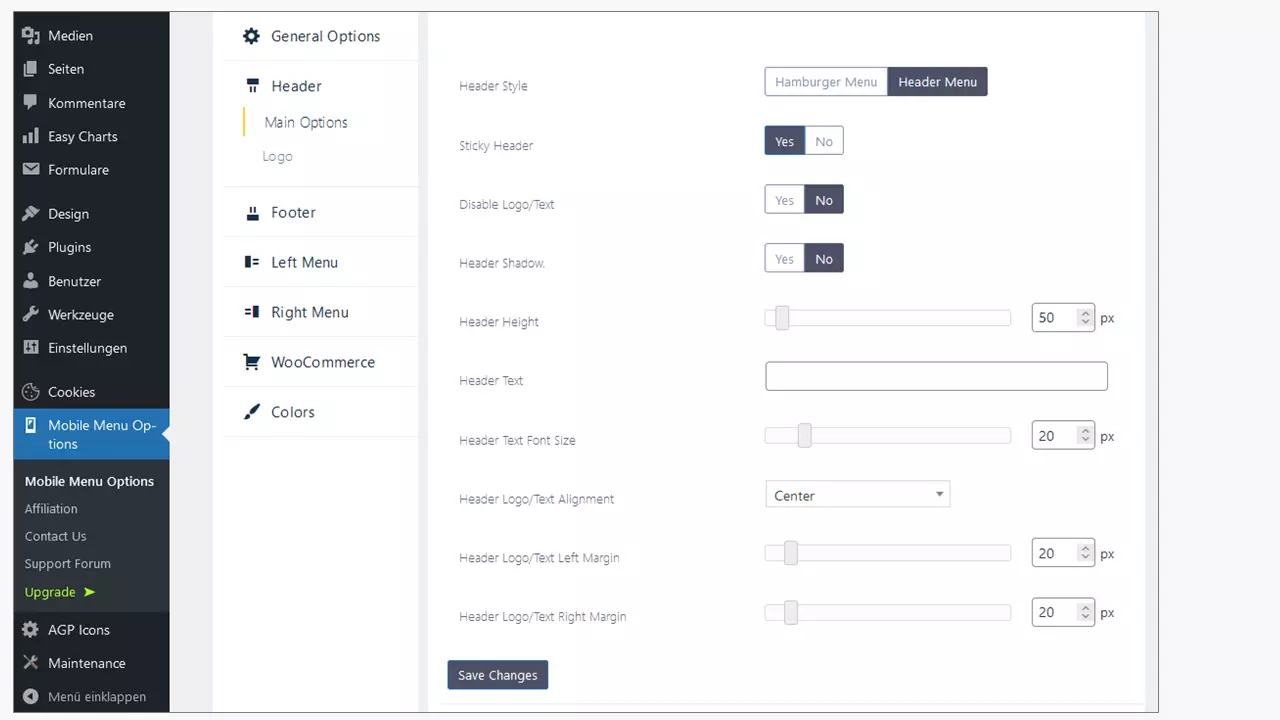Select Header Menu header style
Viewport: 1280px width, 720px height.
[x=937, y=82]
